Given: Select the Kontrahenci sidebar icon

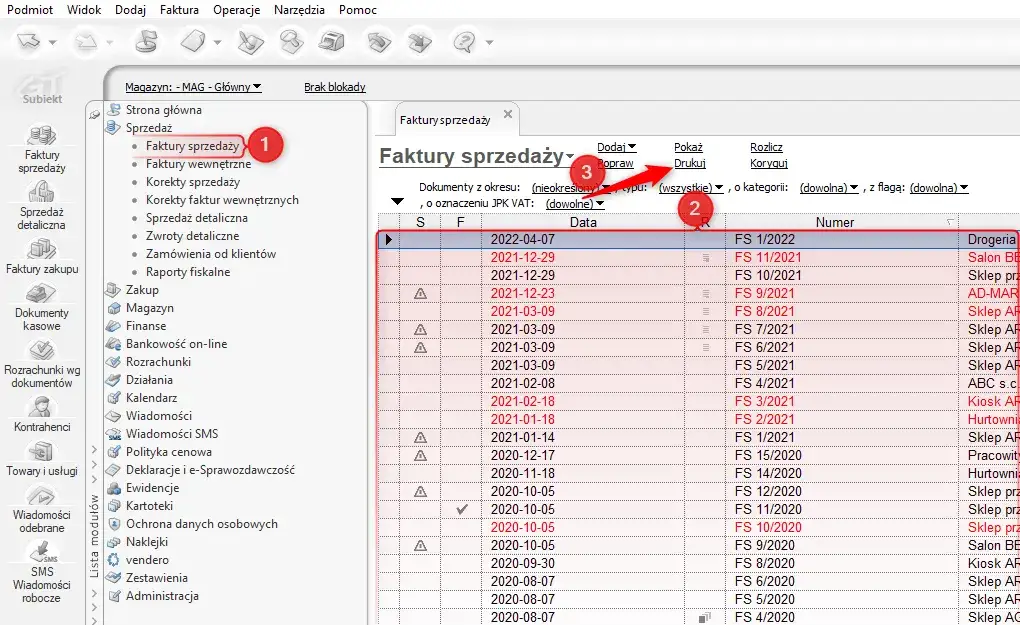Looking at the screenshot, I should (x=41, y=406).
